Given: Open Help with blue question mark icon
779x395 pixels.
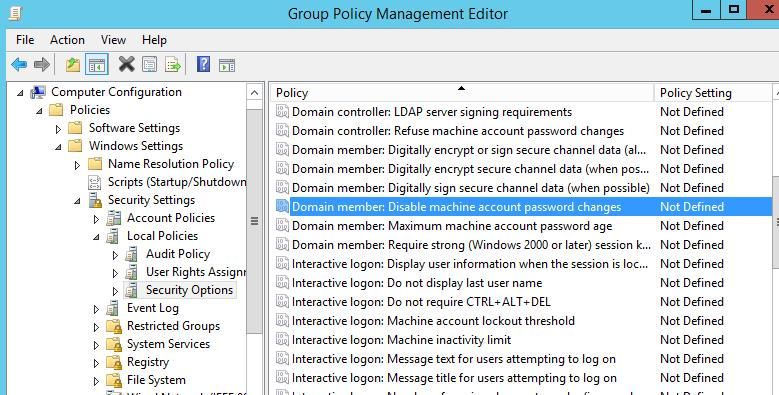Looking at the screenshot, I should [203, 64].
